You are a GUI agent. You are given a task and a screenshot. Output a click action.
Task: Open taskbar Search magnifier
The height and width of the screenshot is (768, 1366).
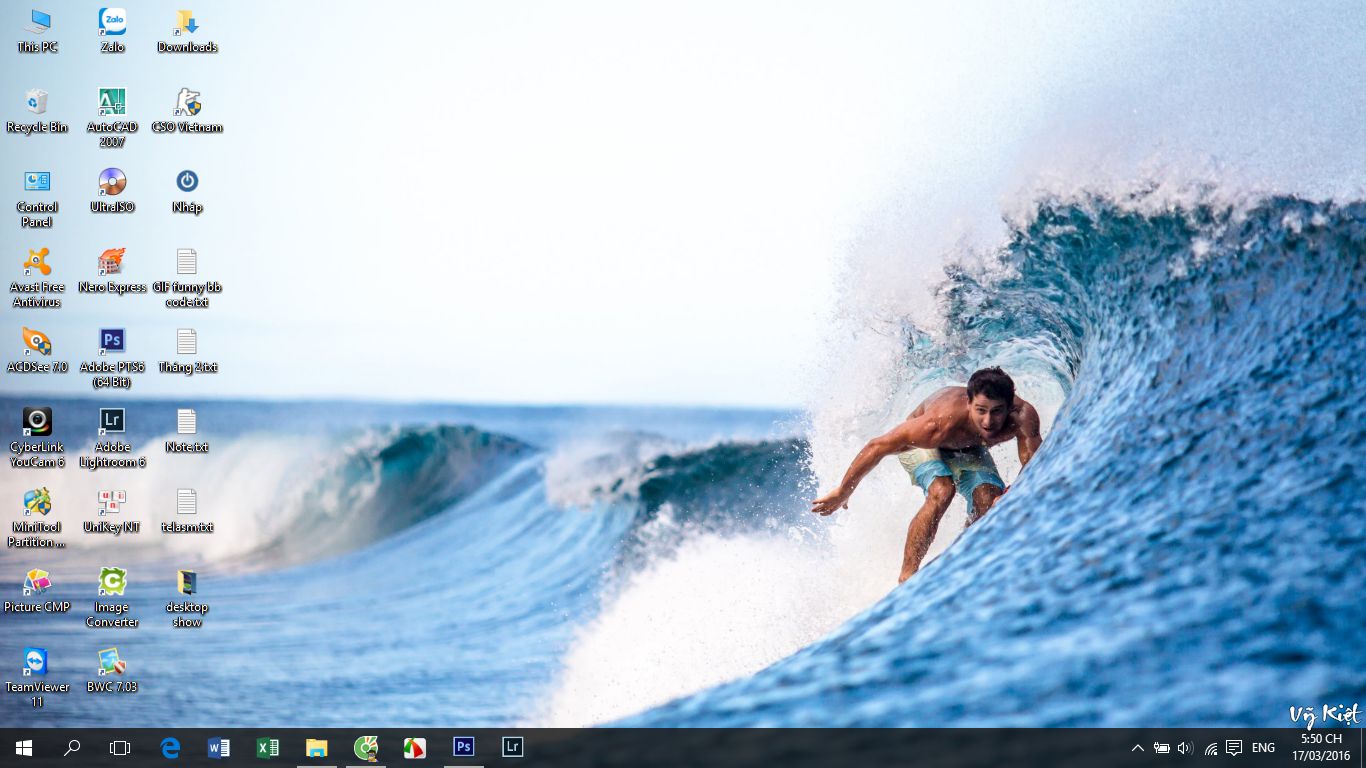tap(72, 748)
